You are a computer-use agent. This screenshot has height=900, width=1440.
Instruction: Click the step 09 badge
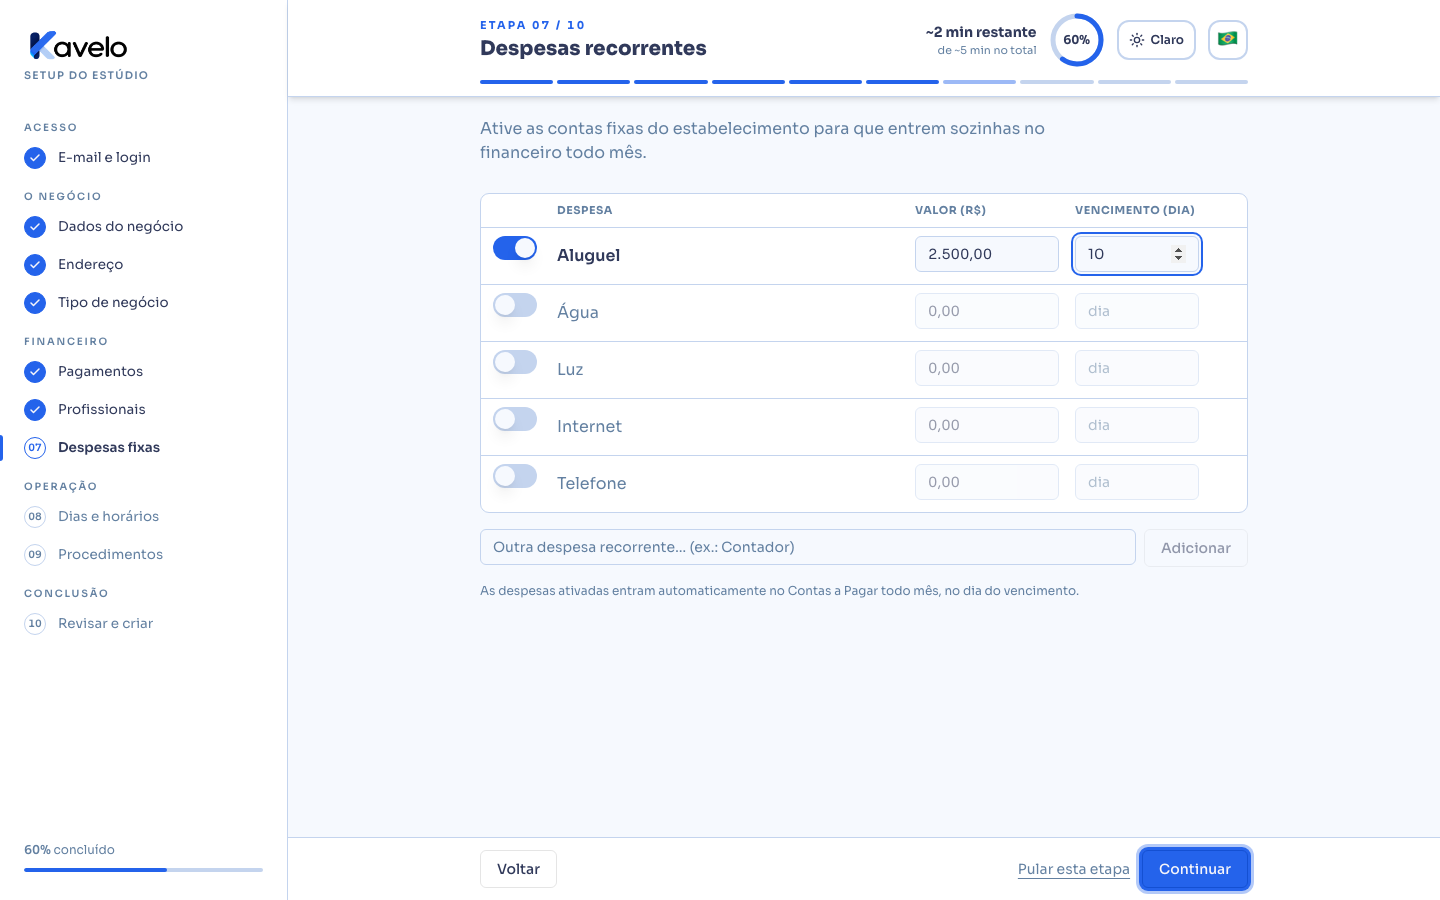click(x=35, y=555)
